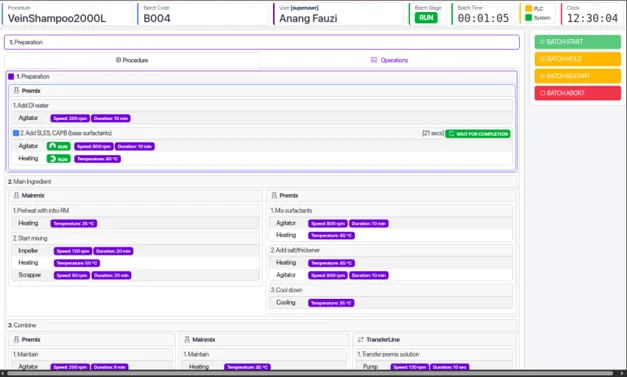Click the Agitator RUN spinner badge
The image size is (627, 377).
click(58, 146)
